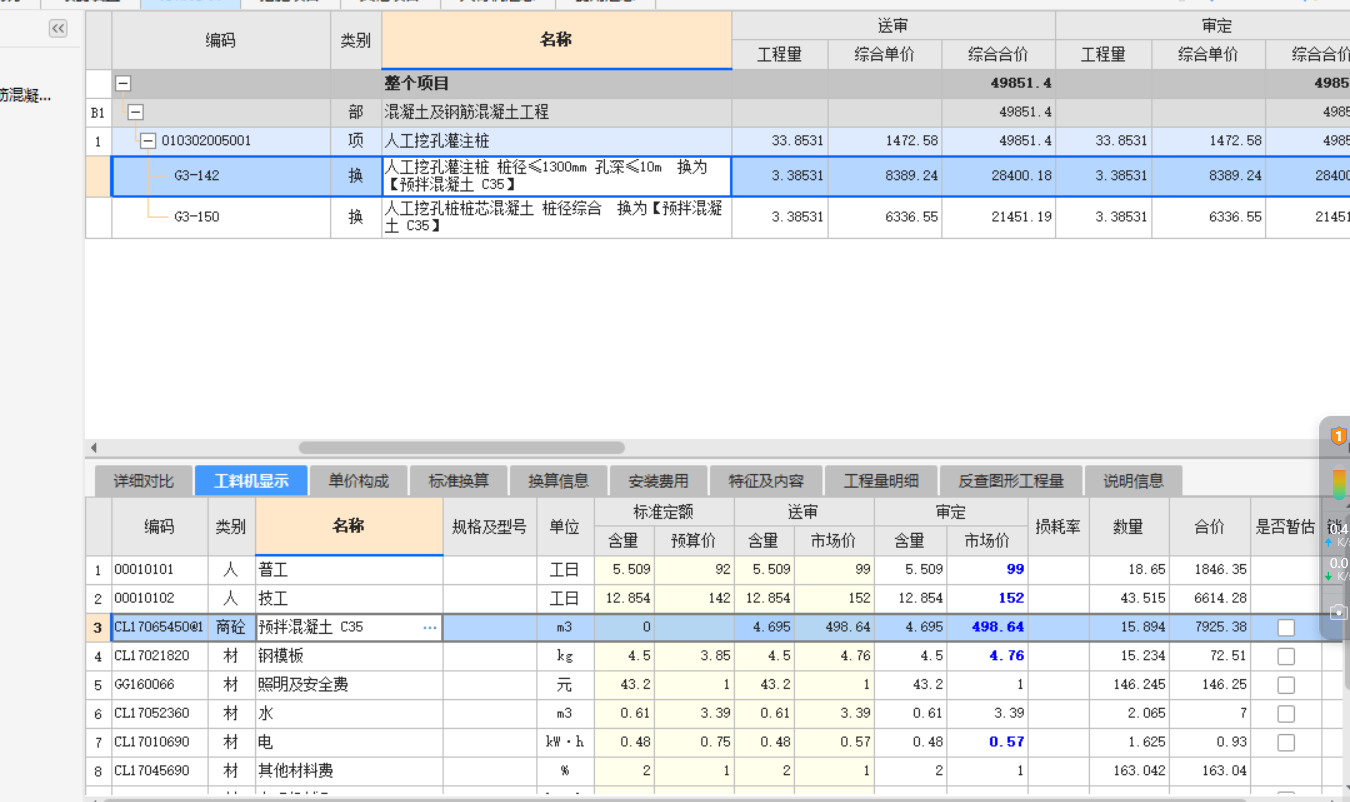Viewport: 1350px width, 802px height.
Task: Click the 合价 column header
Action: [1210, 526]
